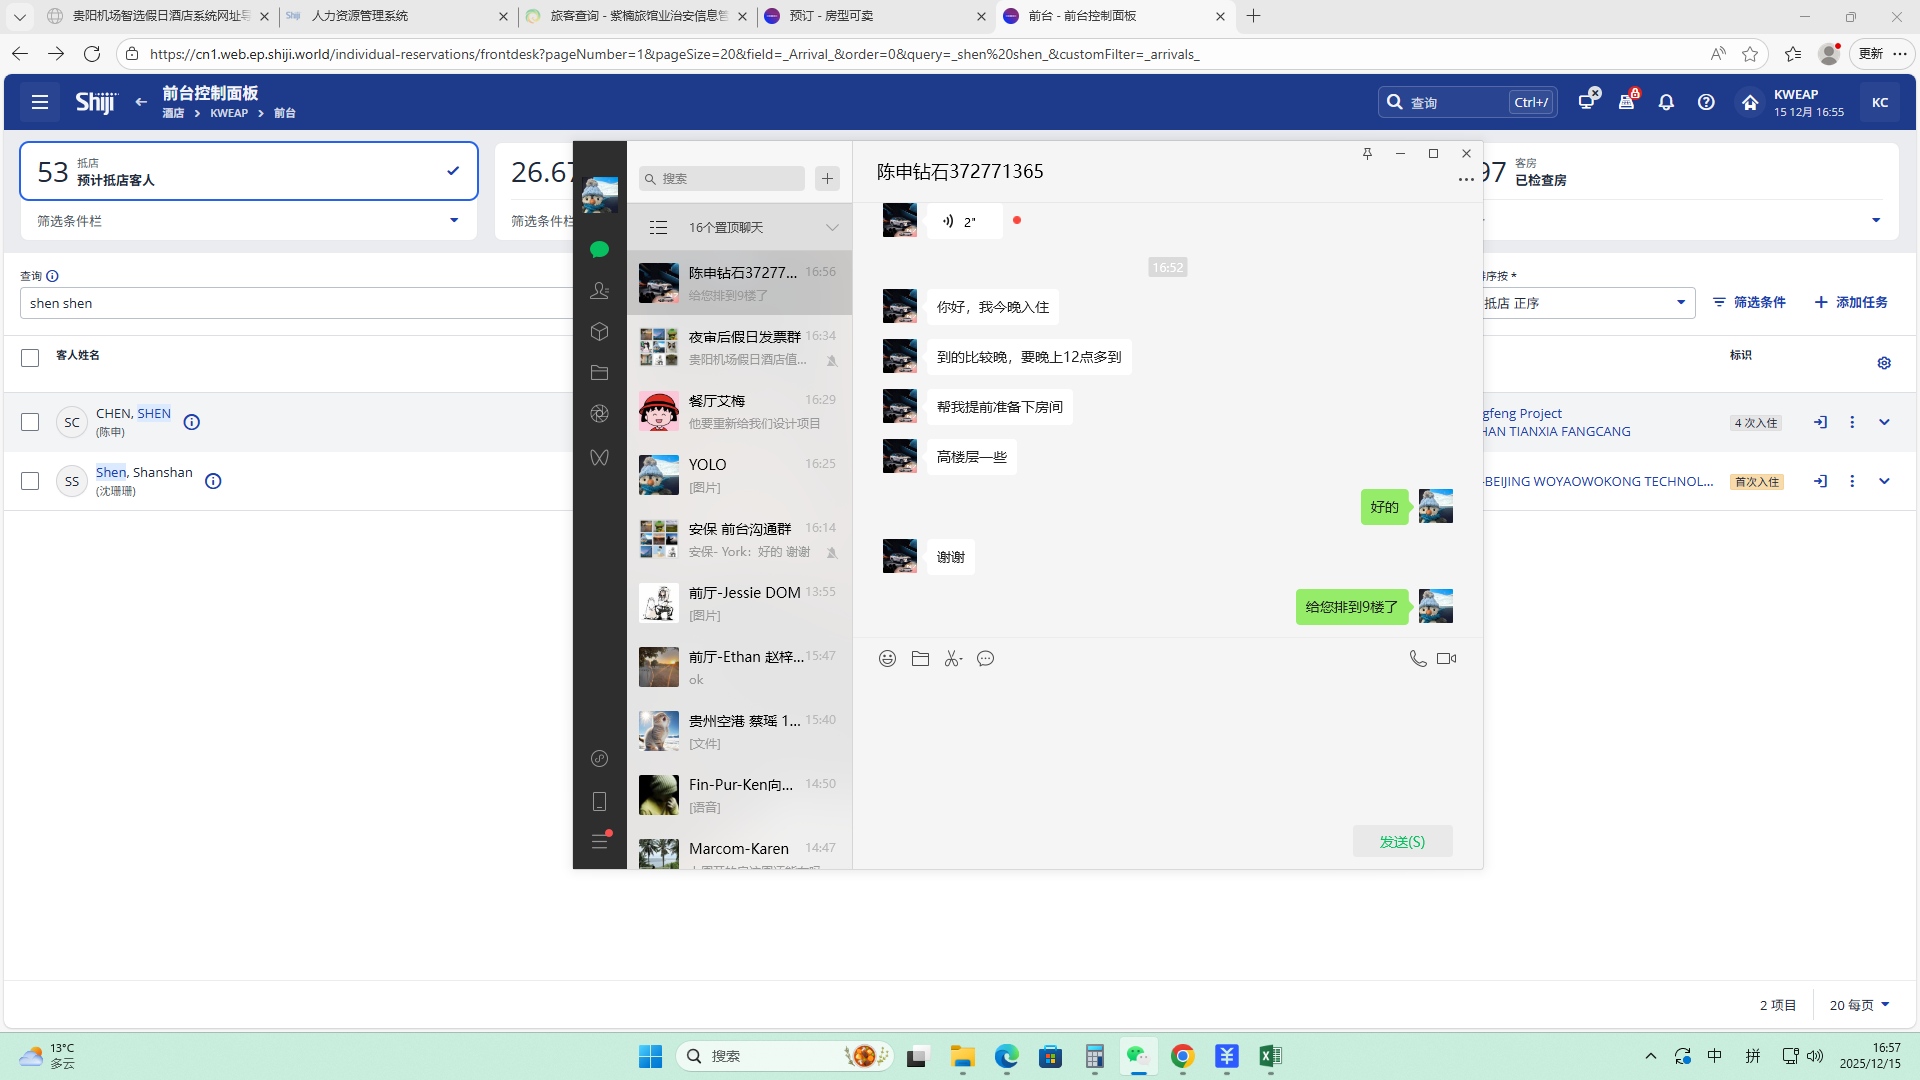Click the screenshot scissors icon
Viewport: 1920px width, 1080px height.
[952, 658]
